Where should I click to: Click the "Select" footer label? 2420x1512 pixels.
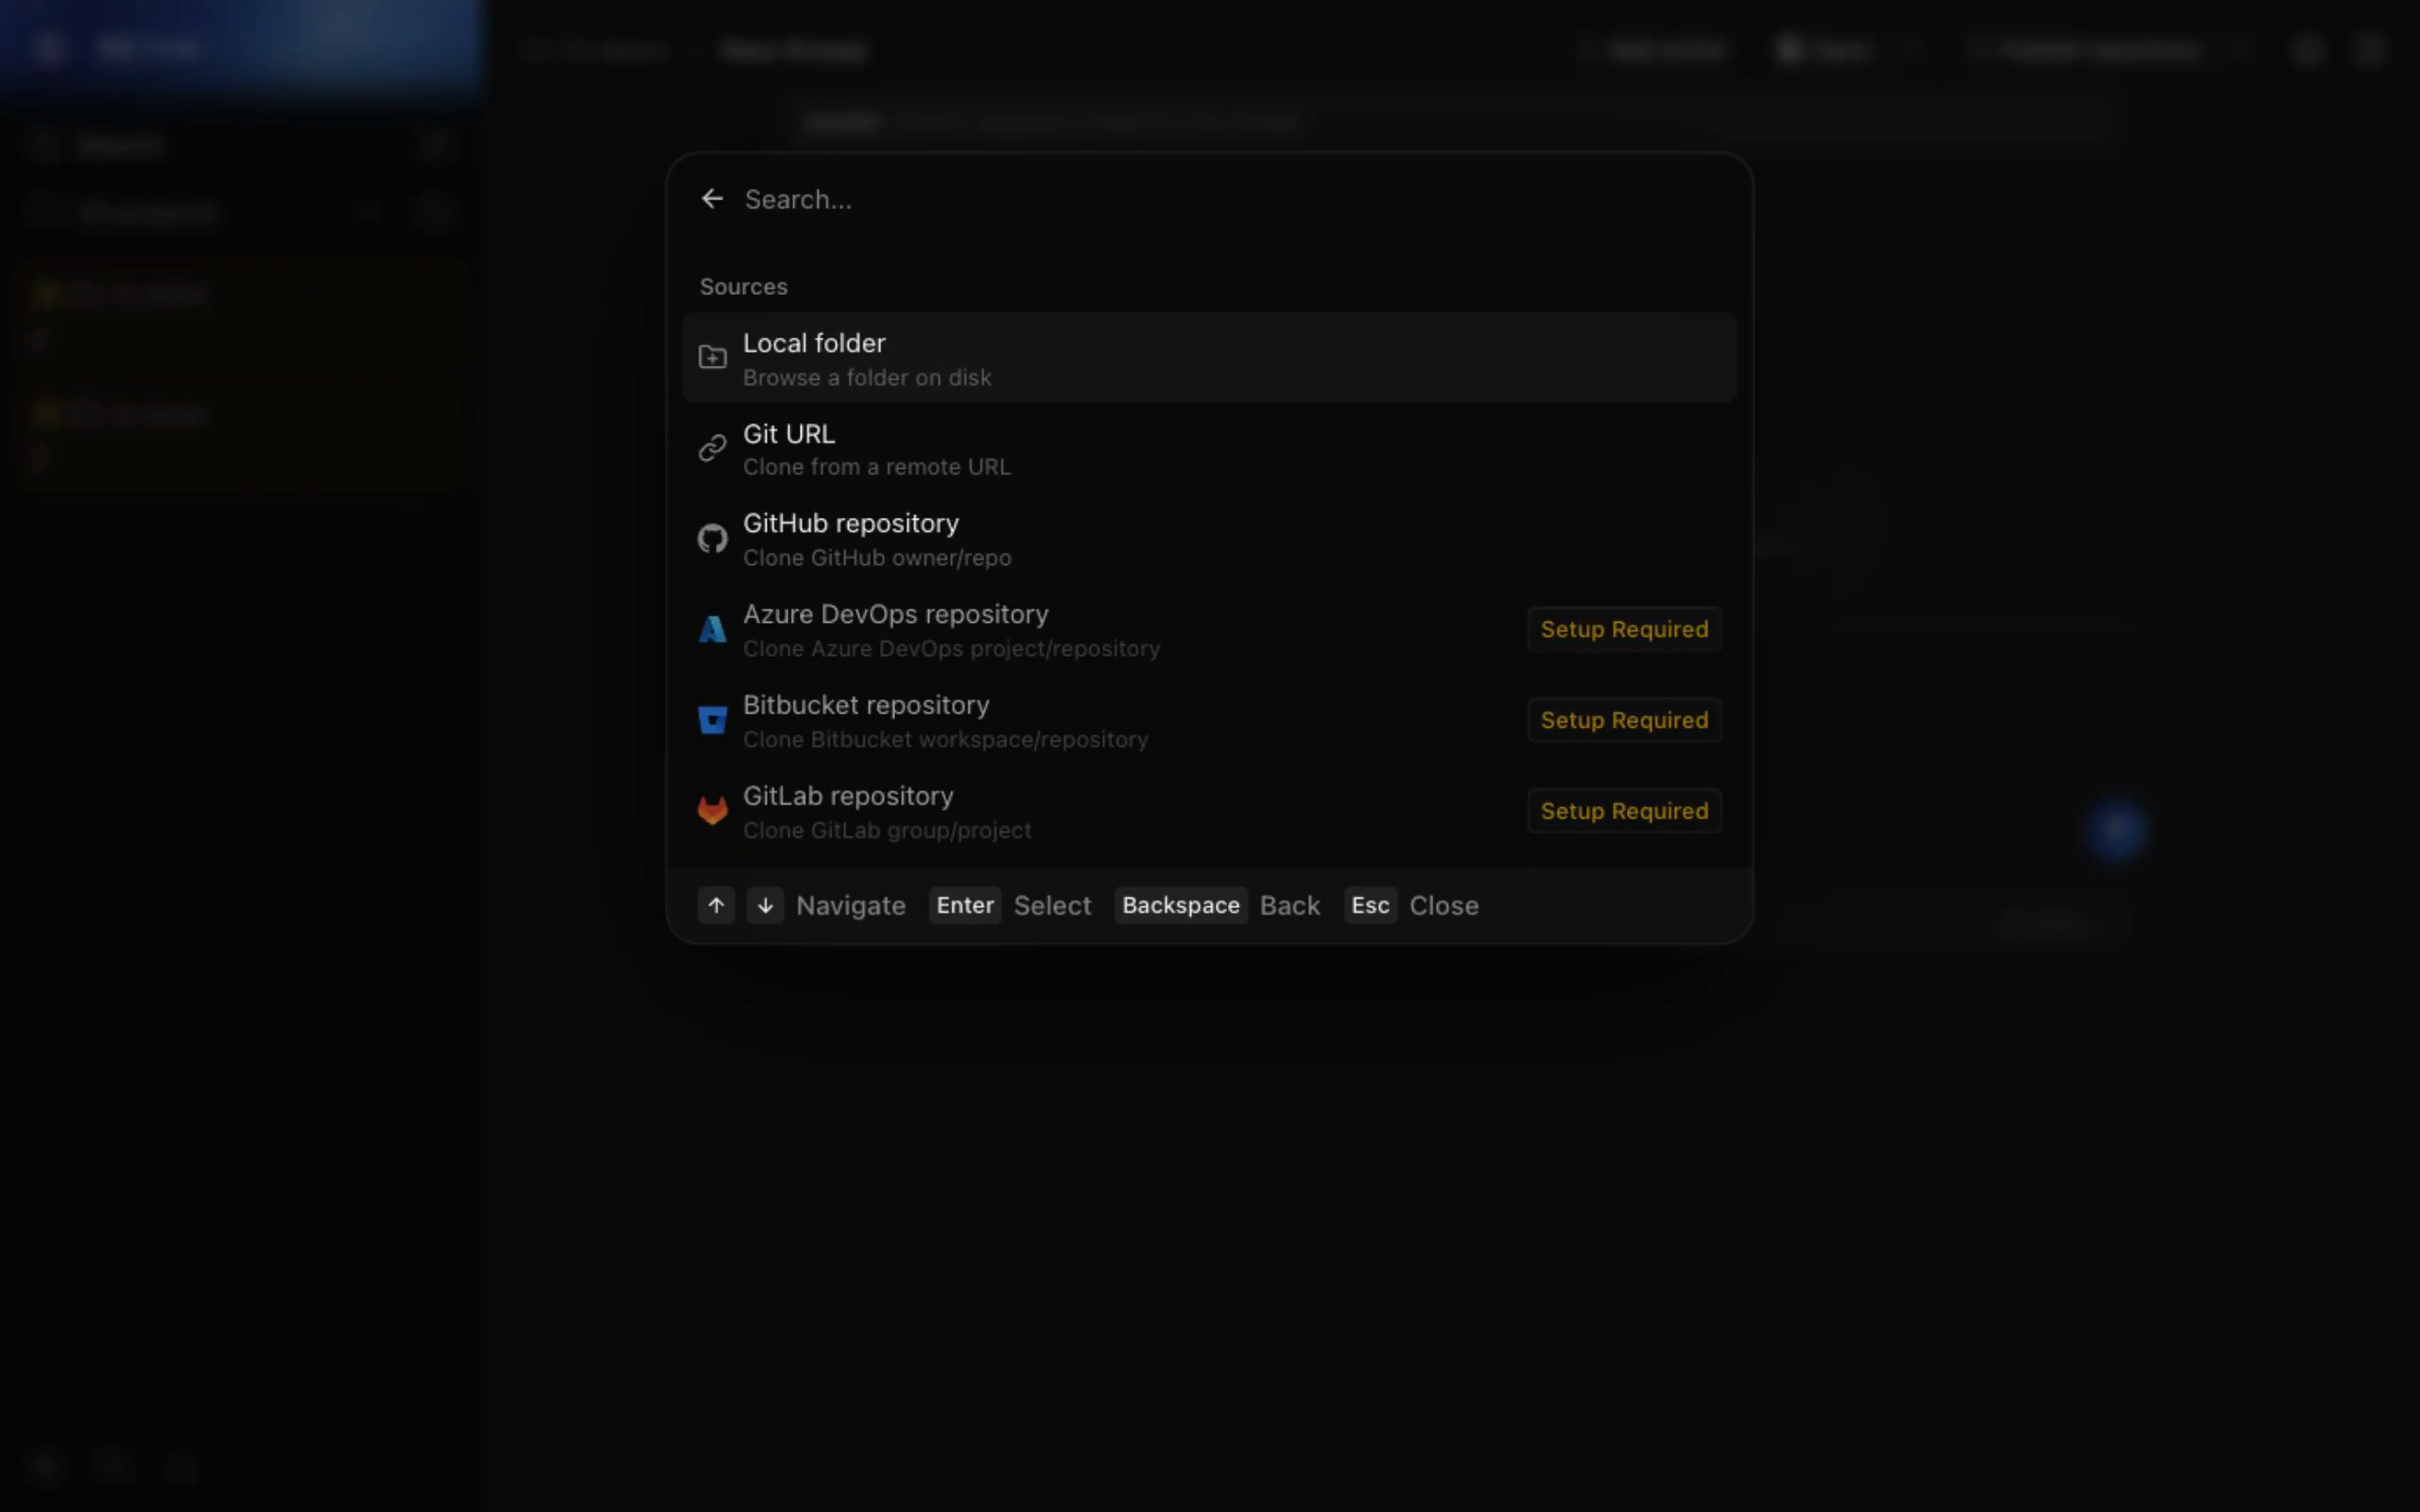pos(1052,906)
